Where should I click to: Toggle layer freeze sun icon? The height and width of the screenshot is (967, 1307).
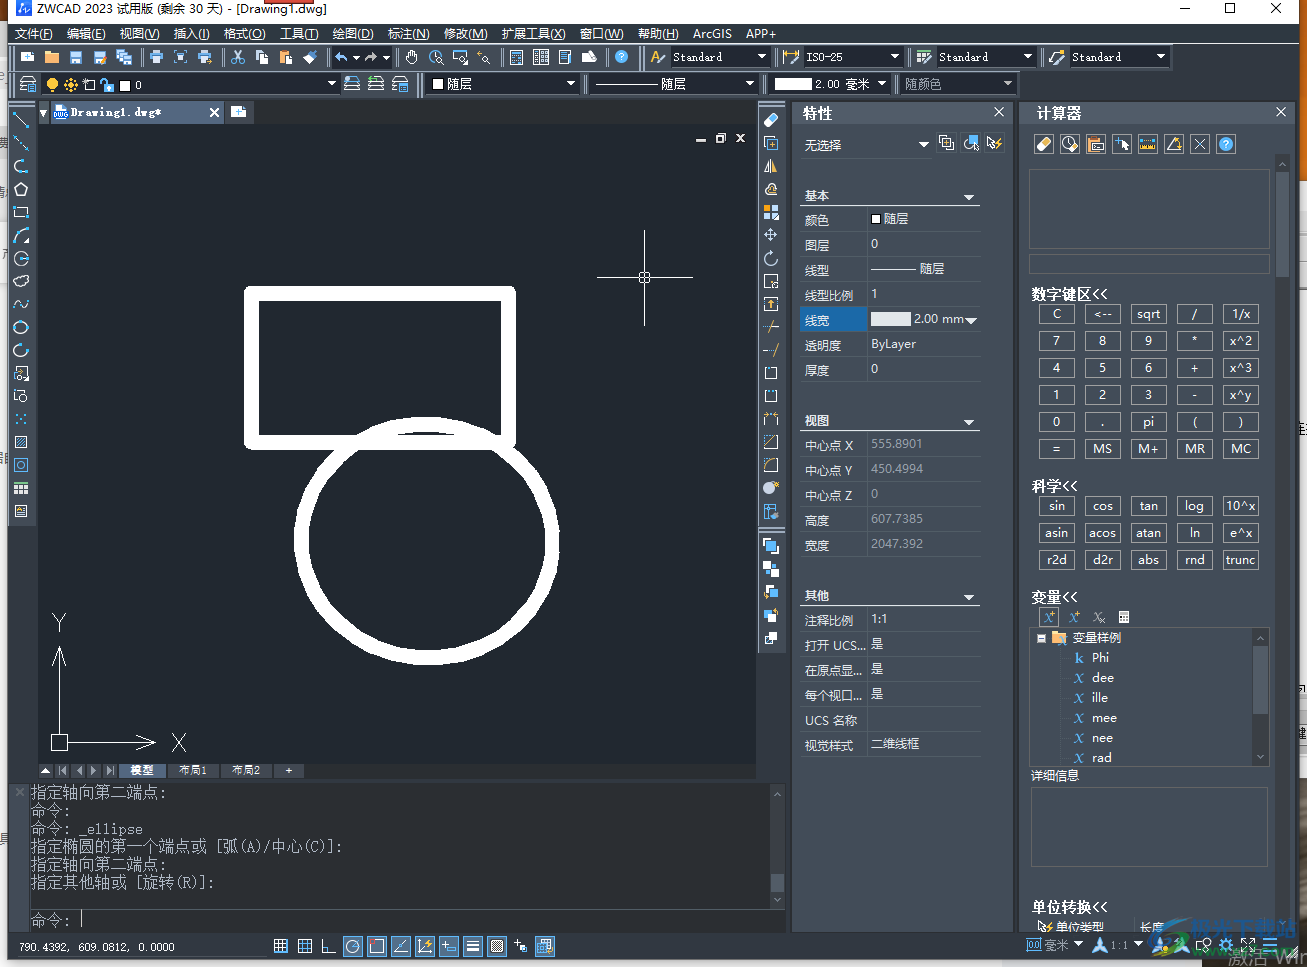point(71,85)
